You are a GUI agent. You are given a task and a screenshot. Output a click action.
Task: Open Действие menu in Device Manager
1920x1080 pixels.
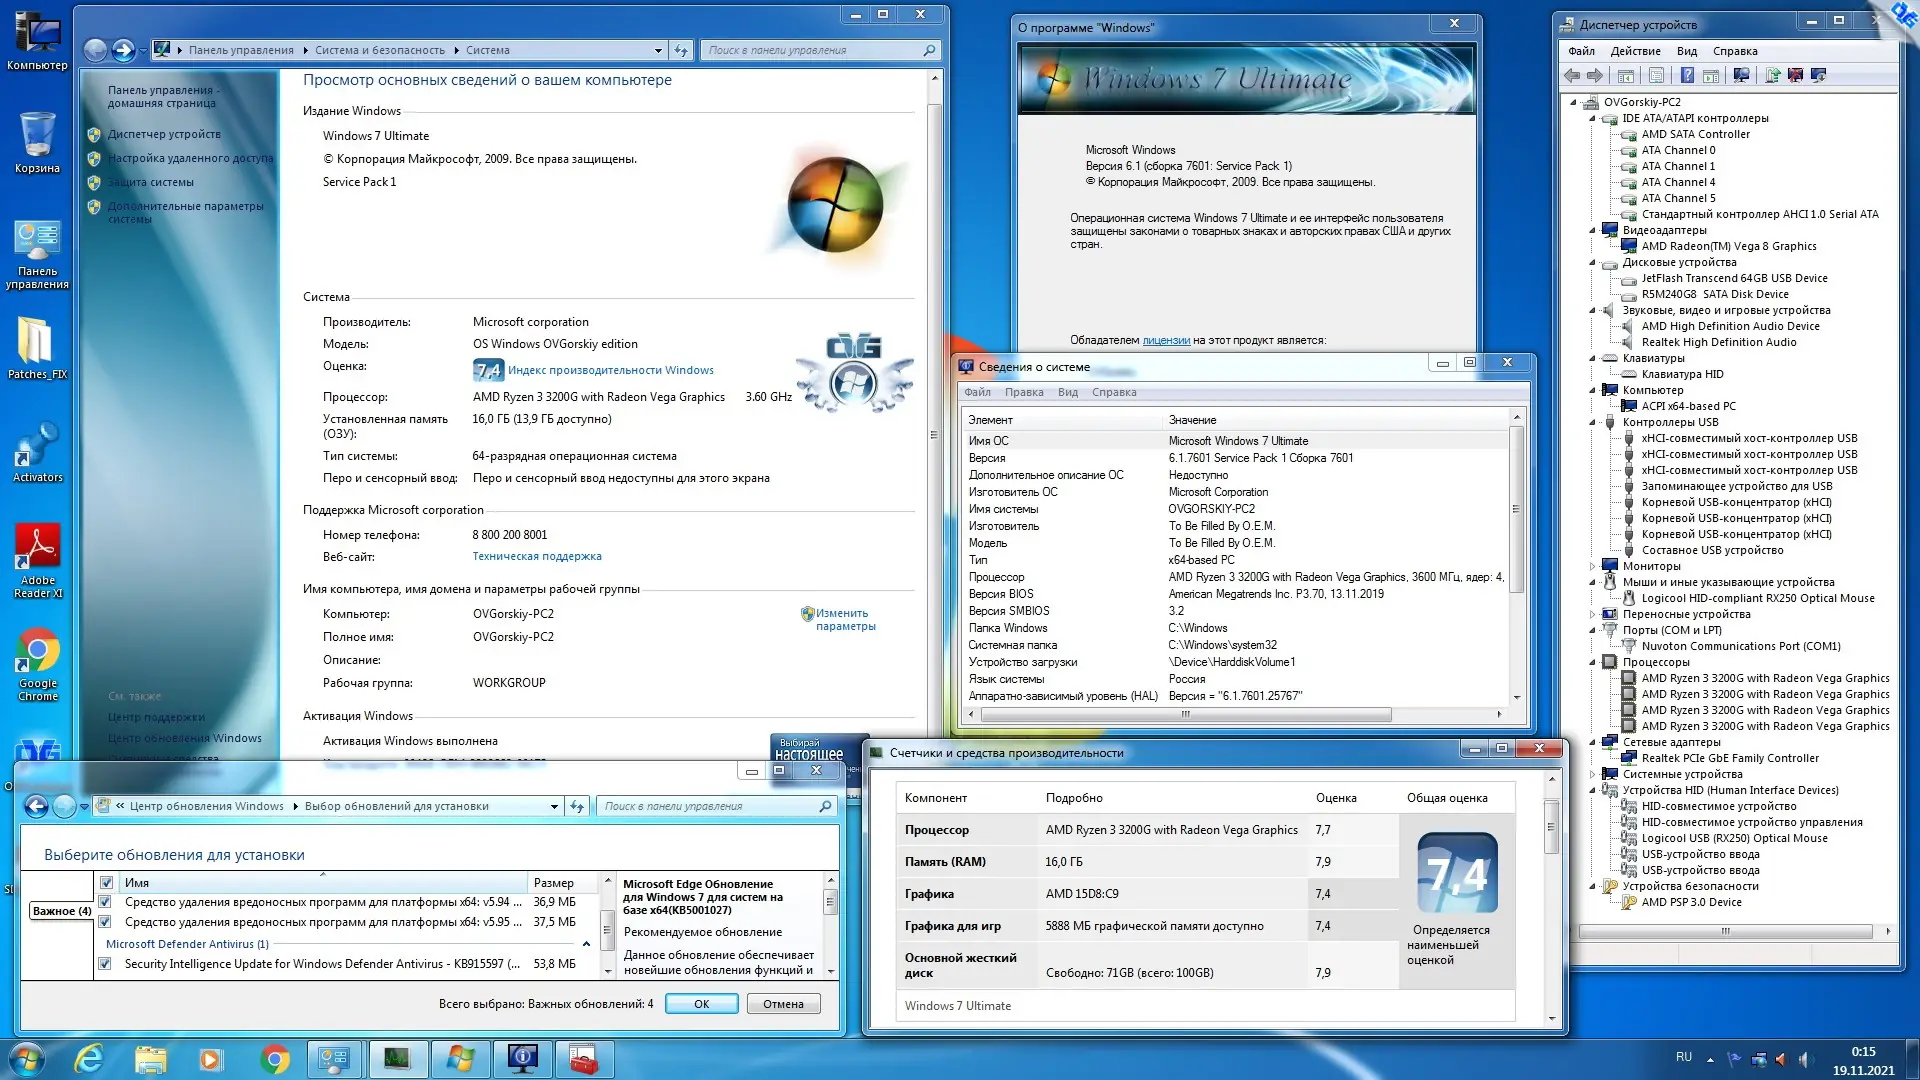pyautogui.click(x=1634, y=51)
